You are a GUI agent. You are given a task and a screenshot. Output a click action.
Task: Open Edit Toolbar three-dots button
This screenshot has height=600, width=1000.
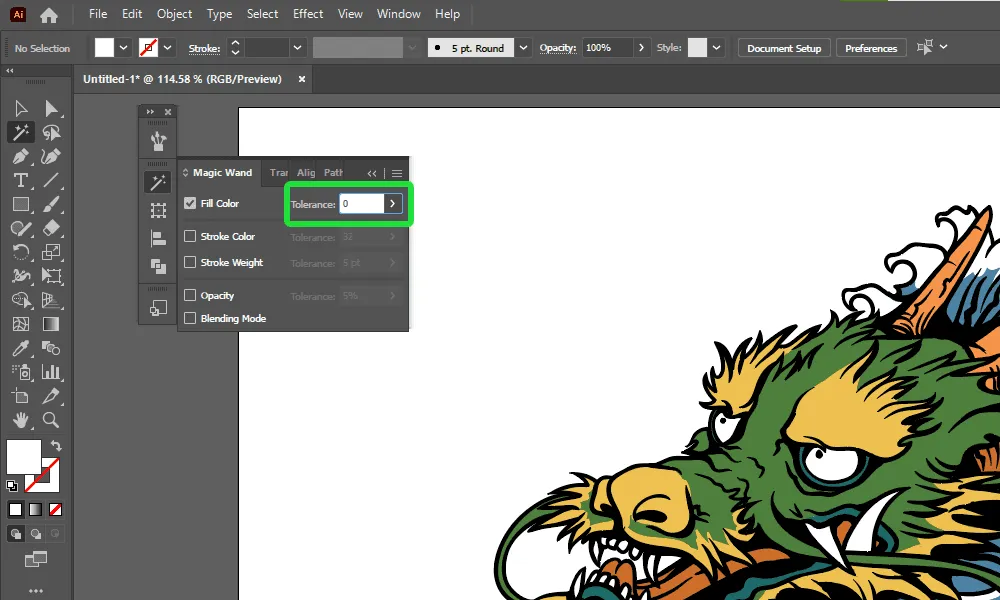click(x=36, y=591)
